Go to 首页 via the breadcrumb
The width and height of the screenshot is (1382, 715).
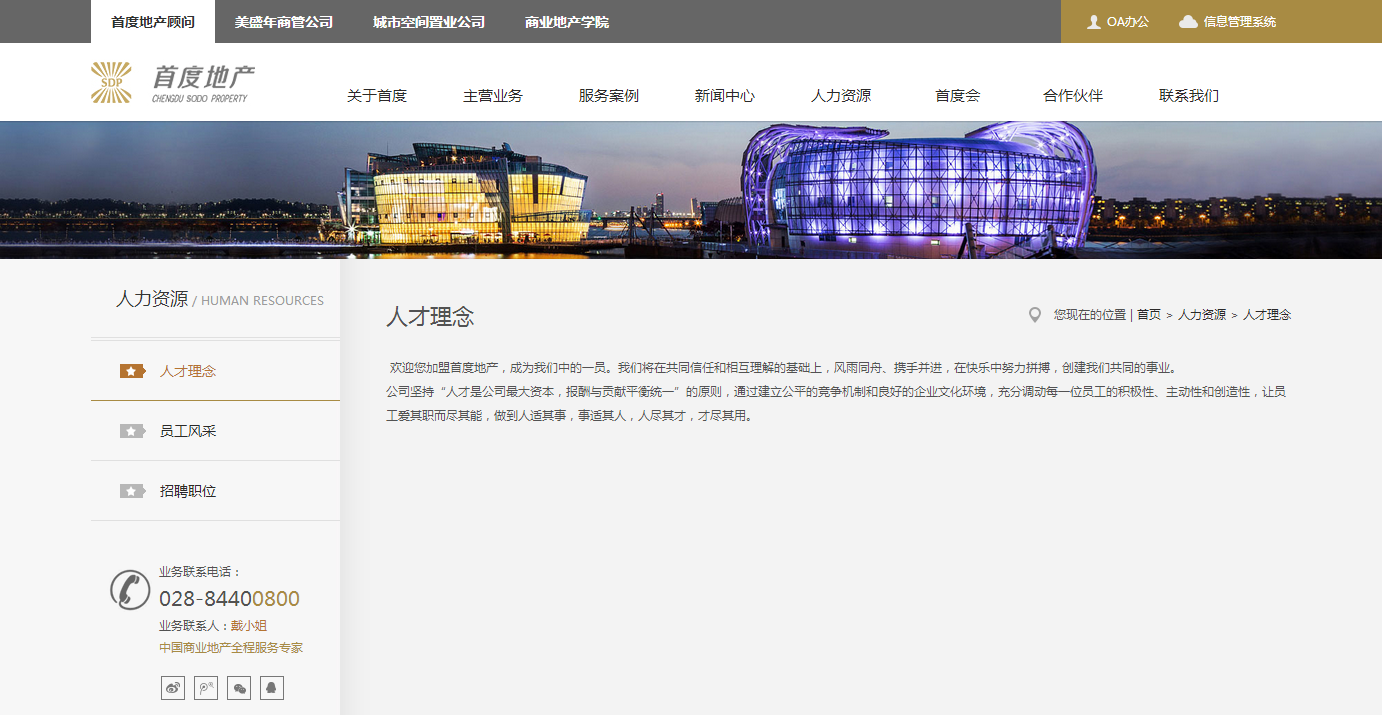(1149, 315)
